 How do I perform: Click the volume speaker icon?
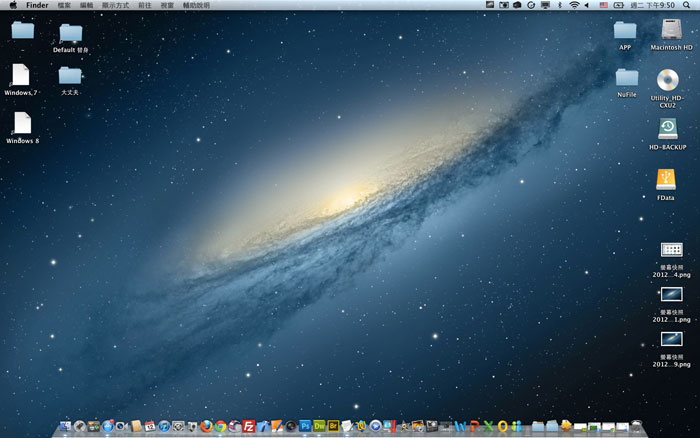[x=586, y=5]
